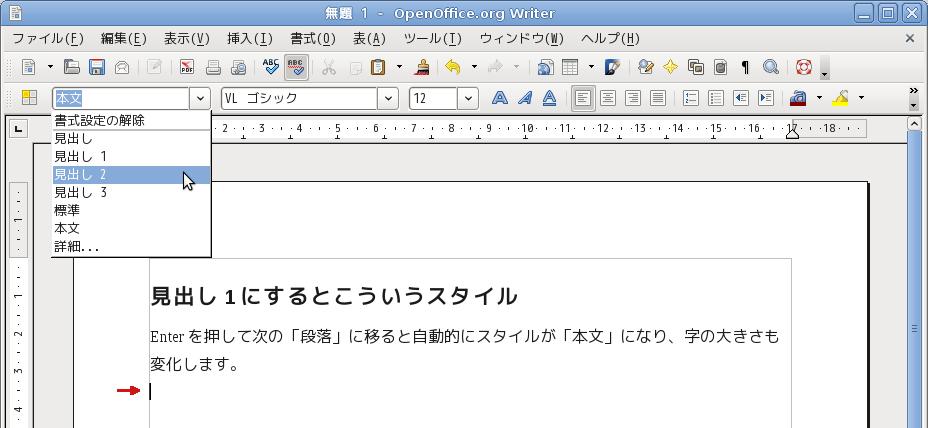
Task: Click the New document icon
Action: (x=28, y=67)
